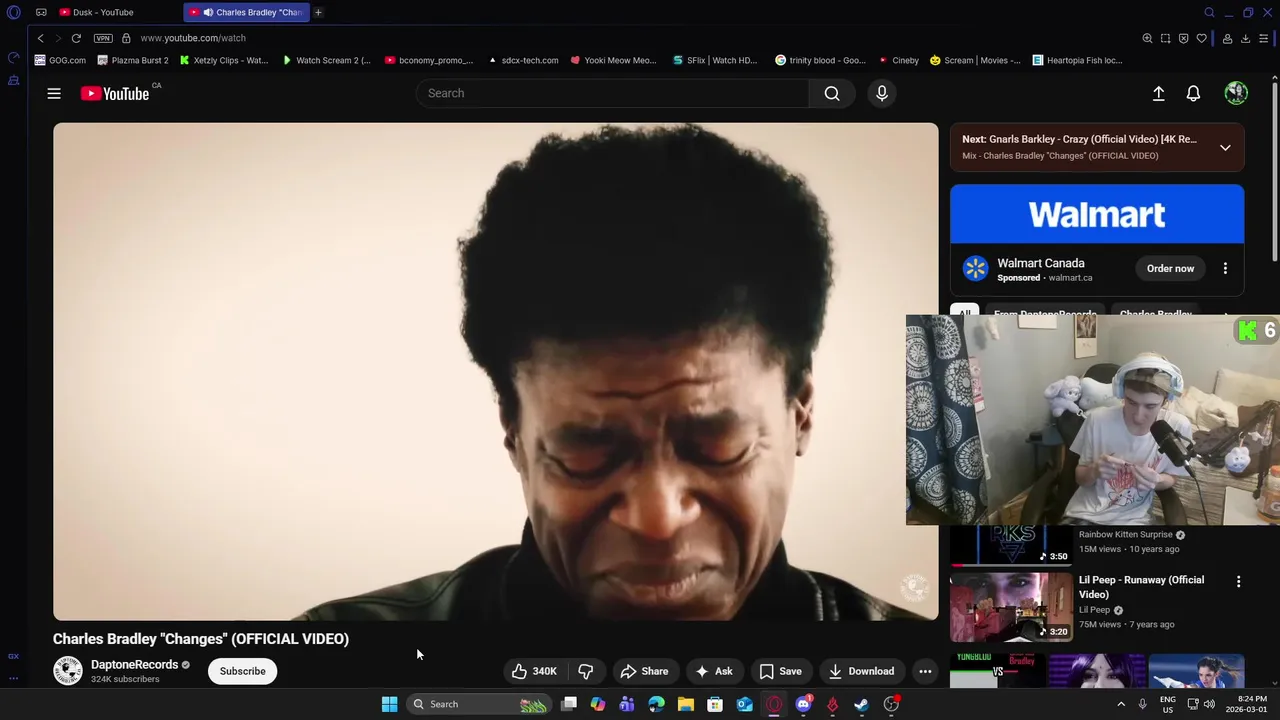Open the Xetzly Clips bookmark
The image size is (1280, 720).
pos(224,60)
